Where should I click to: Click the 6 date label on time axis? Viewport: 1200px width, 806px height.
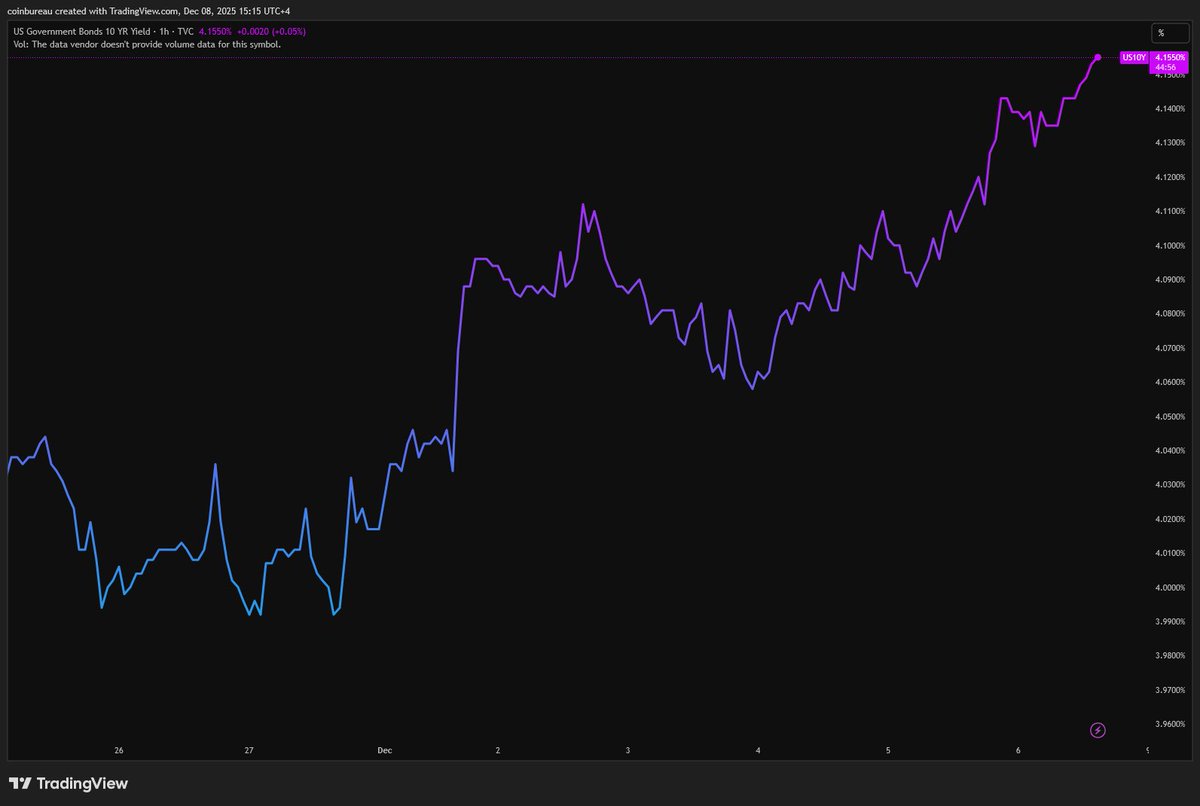[1018, 750]
